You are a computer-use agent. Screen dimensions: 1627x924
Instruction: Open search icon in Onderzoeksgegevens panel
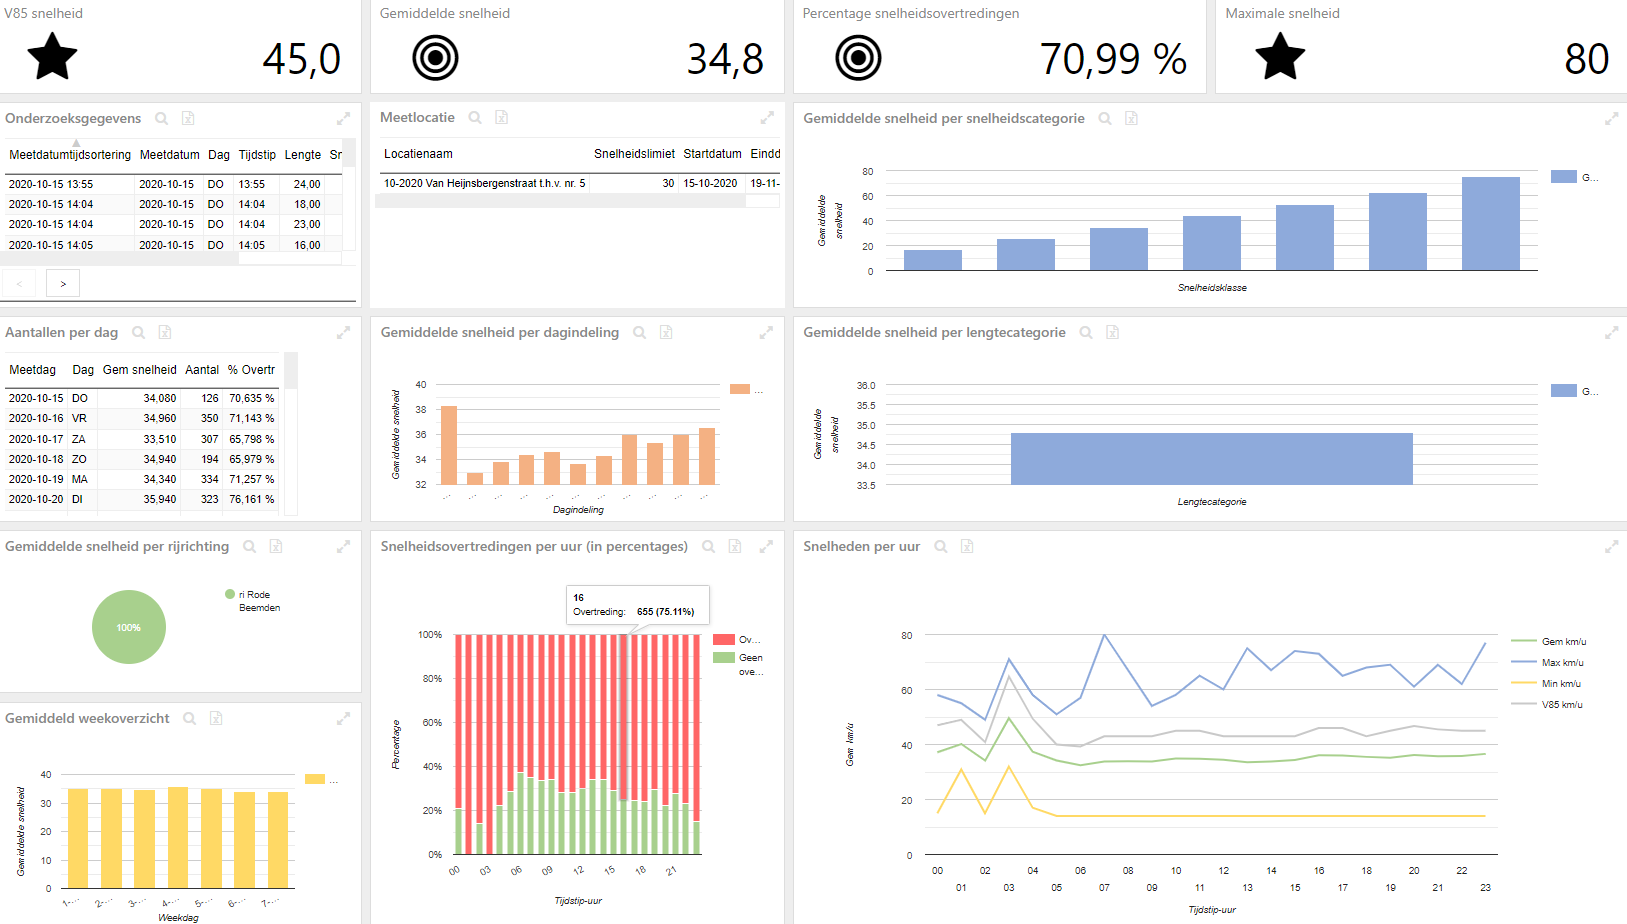point(161,118)
